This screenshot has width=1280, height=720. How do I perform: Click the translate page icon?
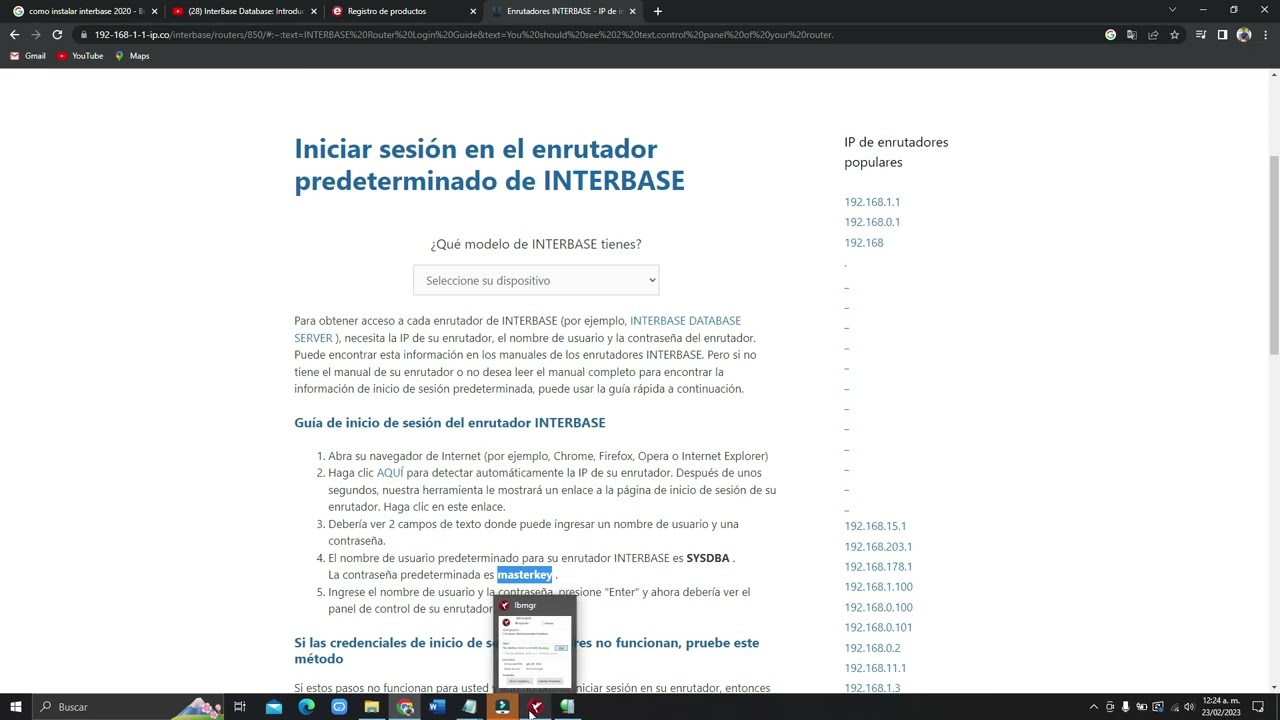[x=1131, y=34]
